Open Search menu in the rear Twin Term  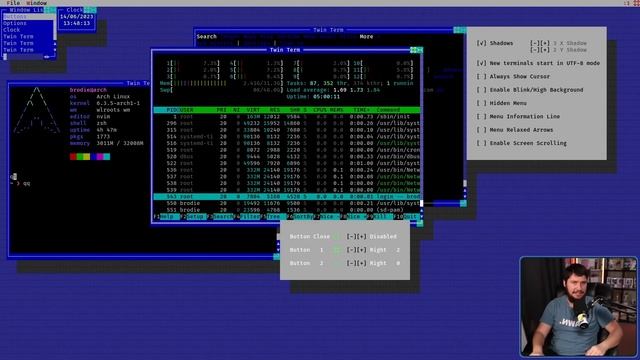click(x=207, y=36)
